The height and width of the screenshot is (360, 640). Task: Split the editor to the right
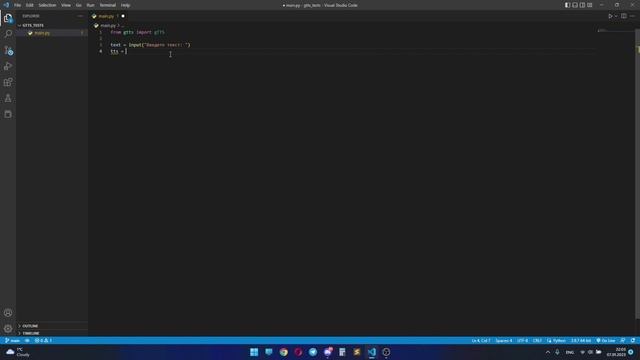[x=624, y=16]
